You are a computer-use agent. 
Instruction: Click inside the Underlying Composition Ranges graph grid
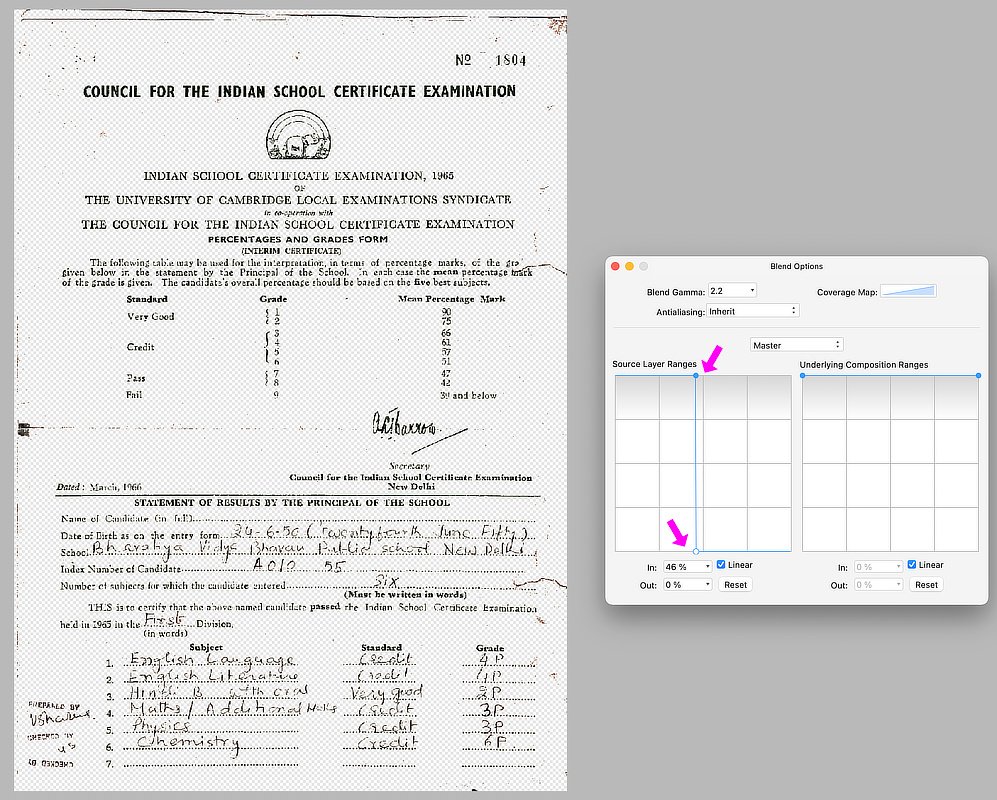click(890, 463)
